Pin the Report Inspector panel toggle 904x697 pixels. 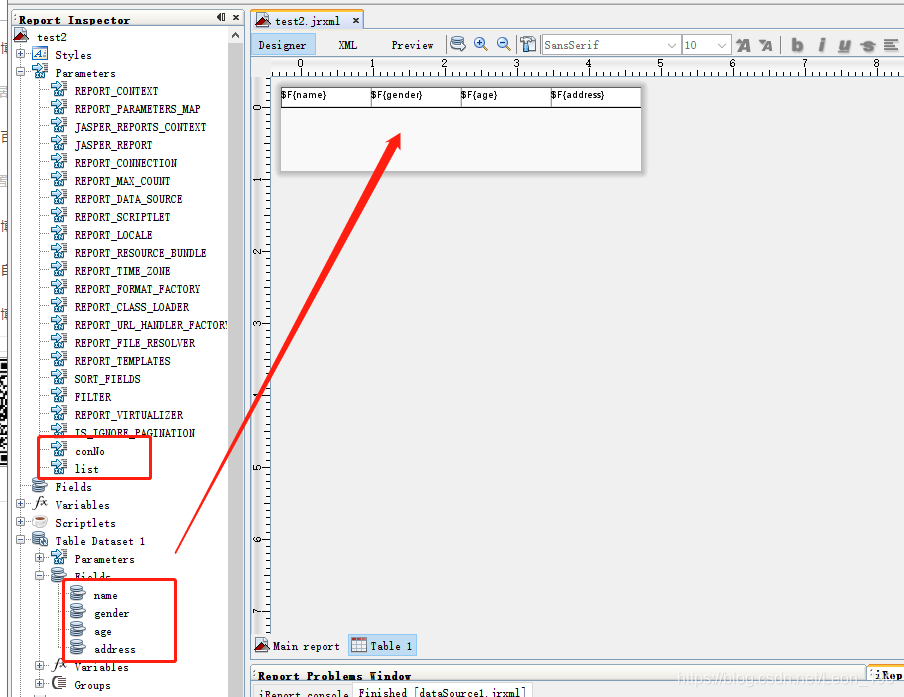point(221,17)
